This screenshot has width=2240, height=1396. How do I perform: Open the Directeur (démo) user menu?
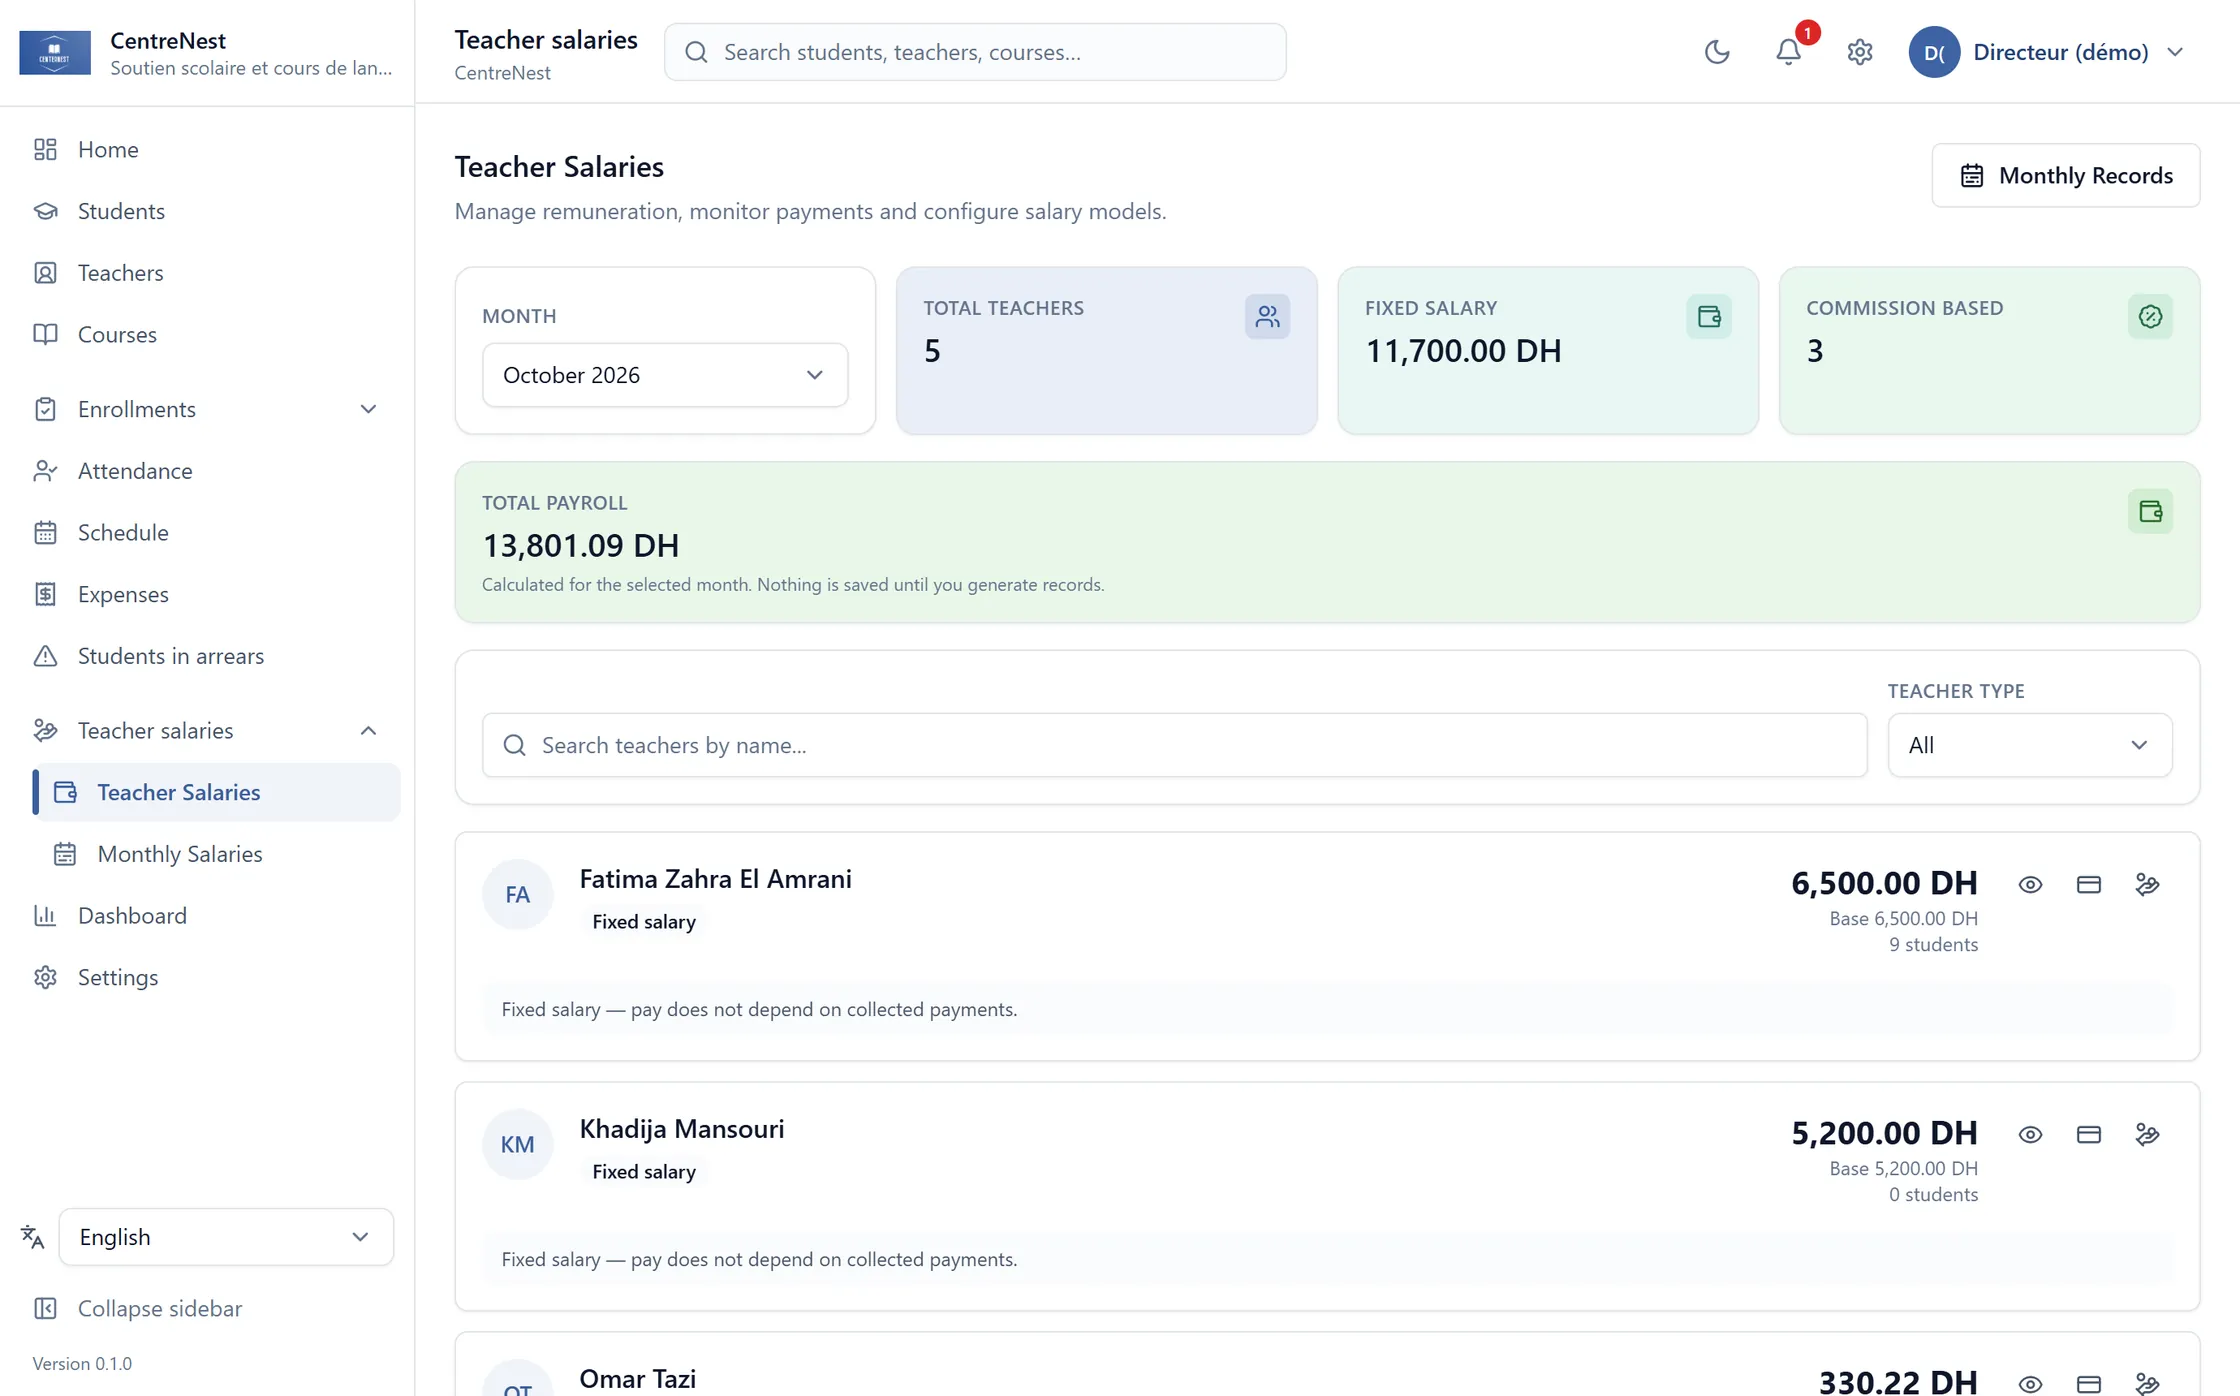(2047, 52)
